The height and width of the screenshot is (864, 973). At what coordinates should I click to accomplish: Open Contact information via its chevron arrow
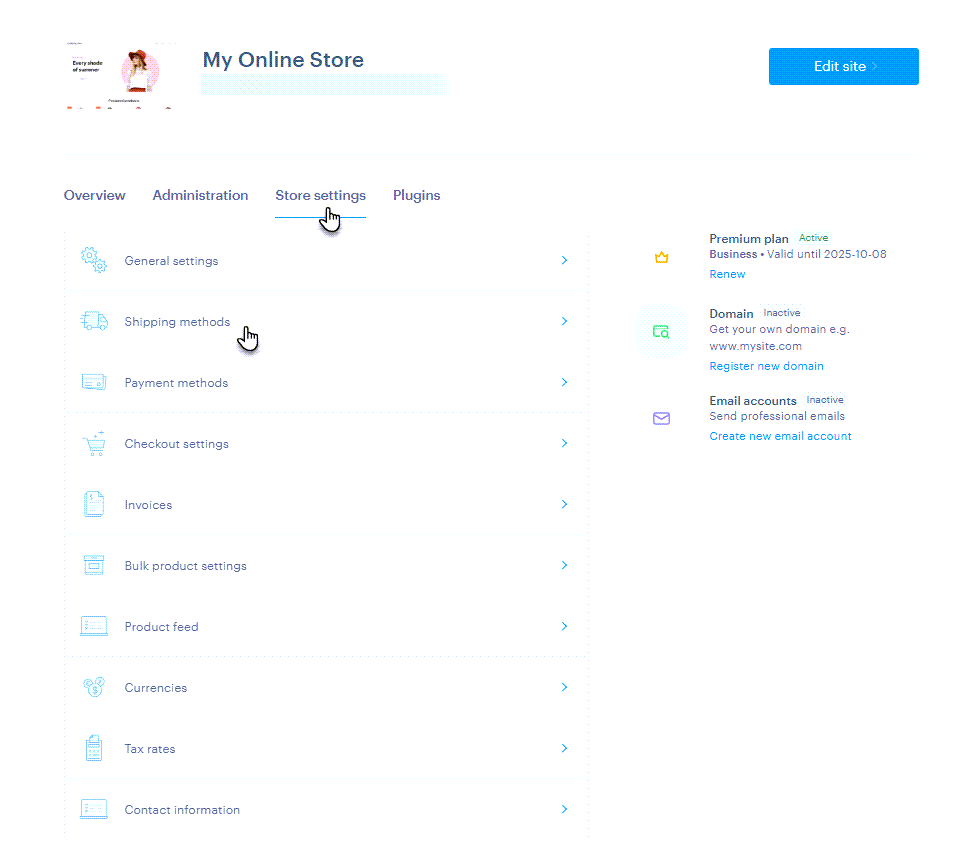click(x=564, y=809)
